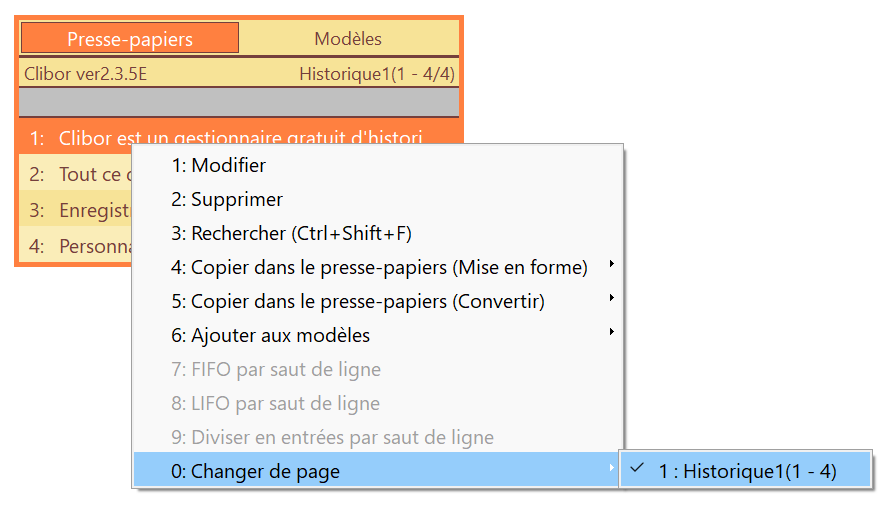
Task: Switch to the Presse-papiers tab
Action: point(130,38)
